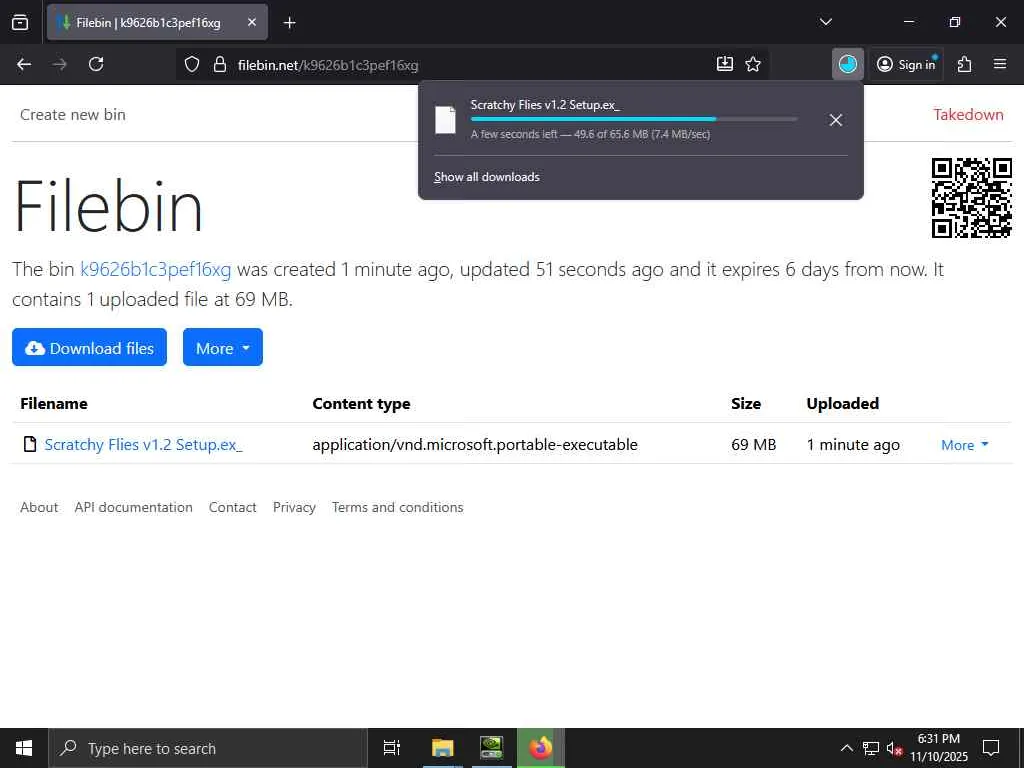Click the taskbar search box

208,748
